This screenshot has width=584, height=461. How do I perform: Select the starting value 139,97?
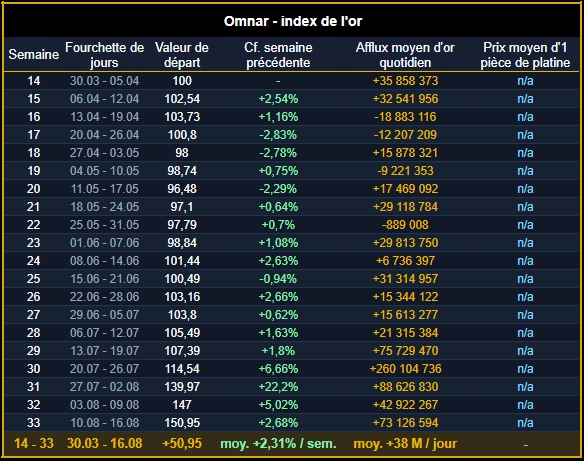click(x=182, y=387)
